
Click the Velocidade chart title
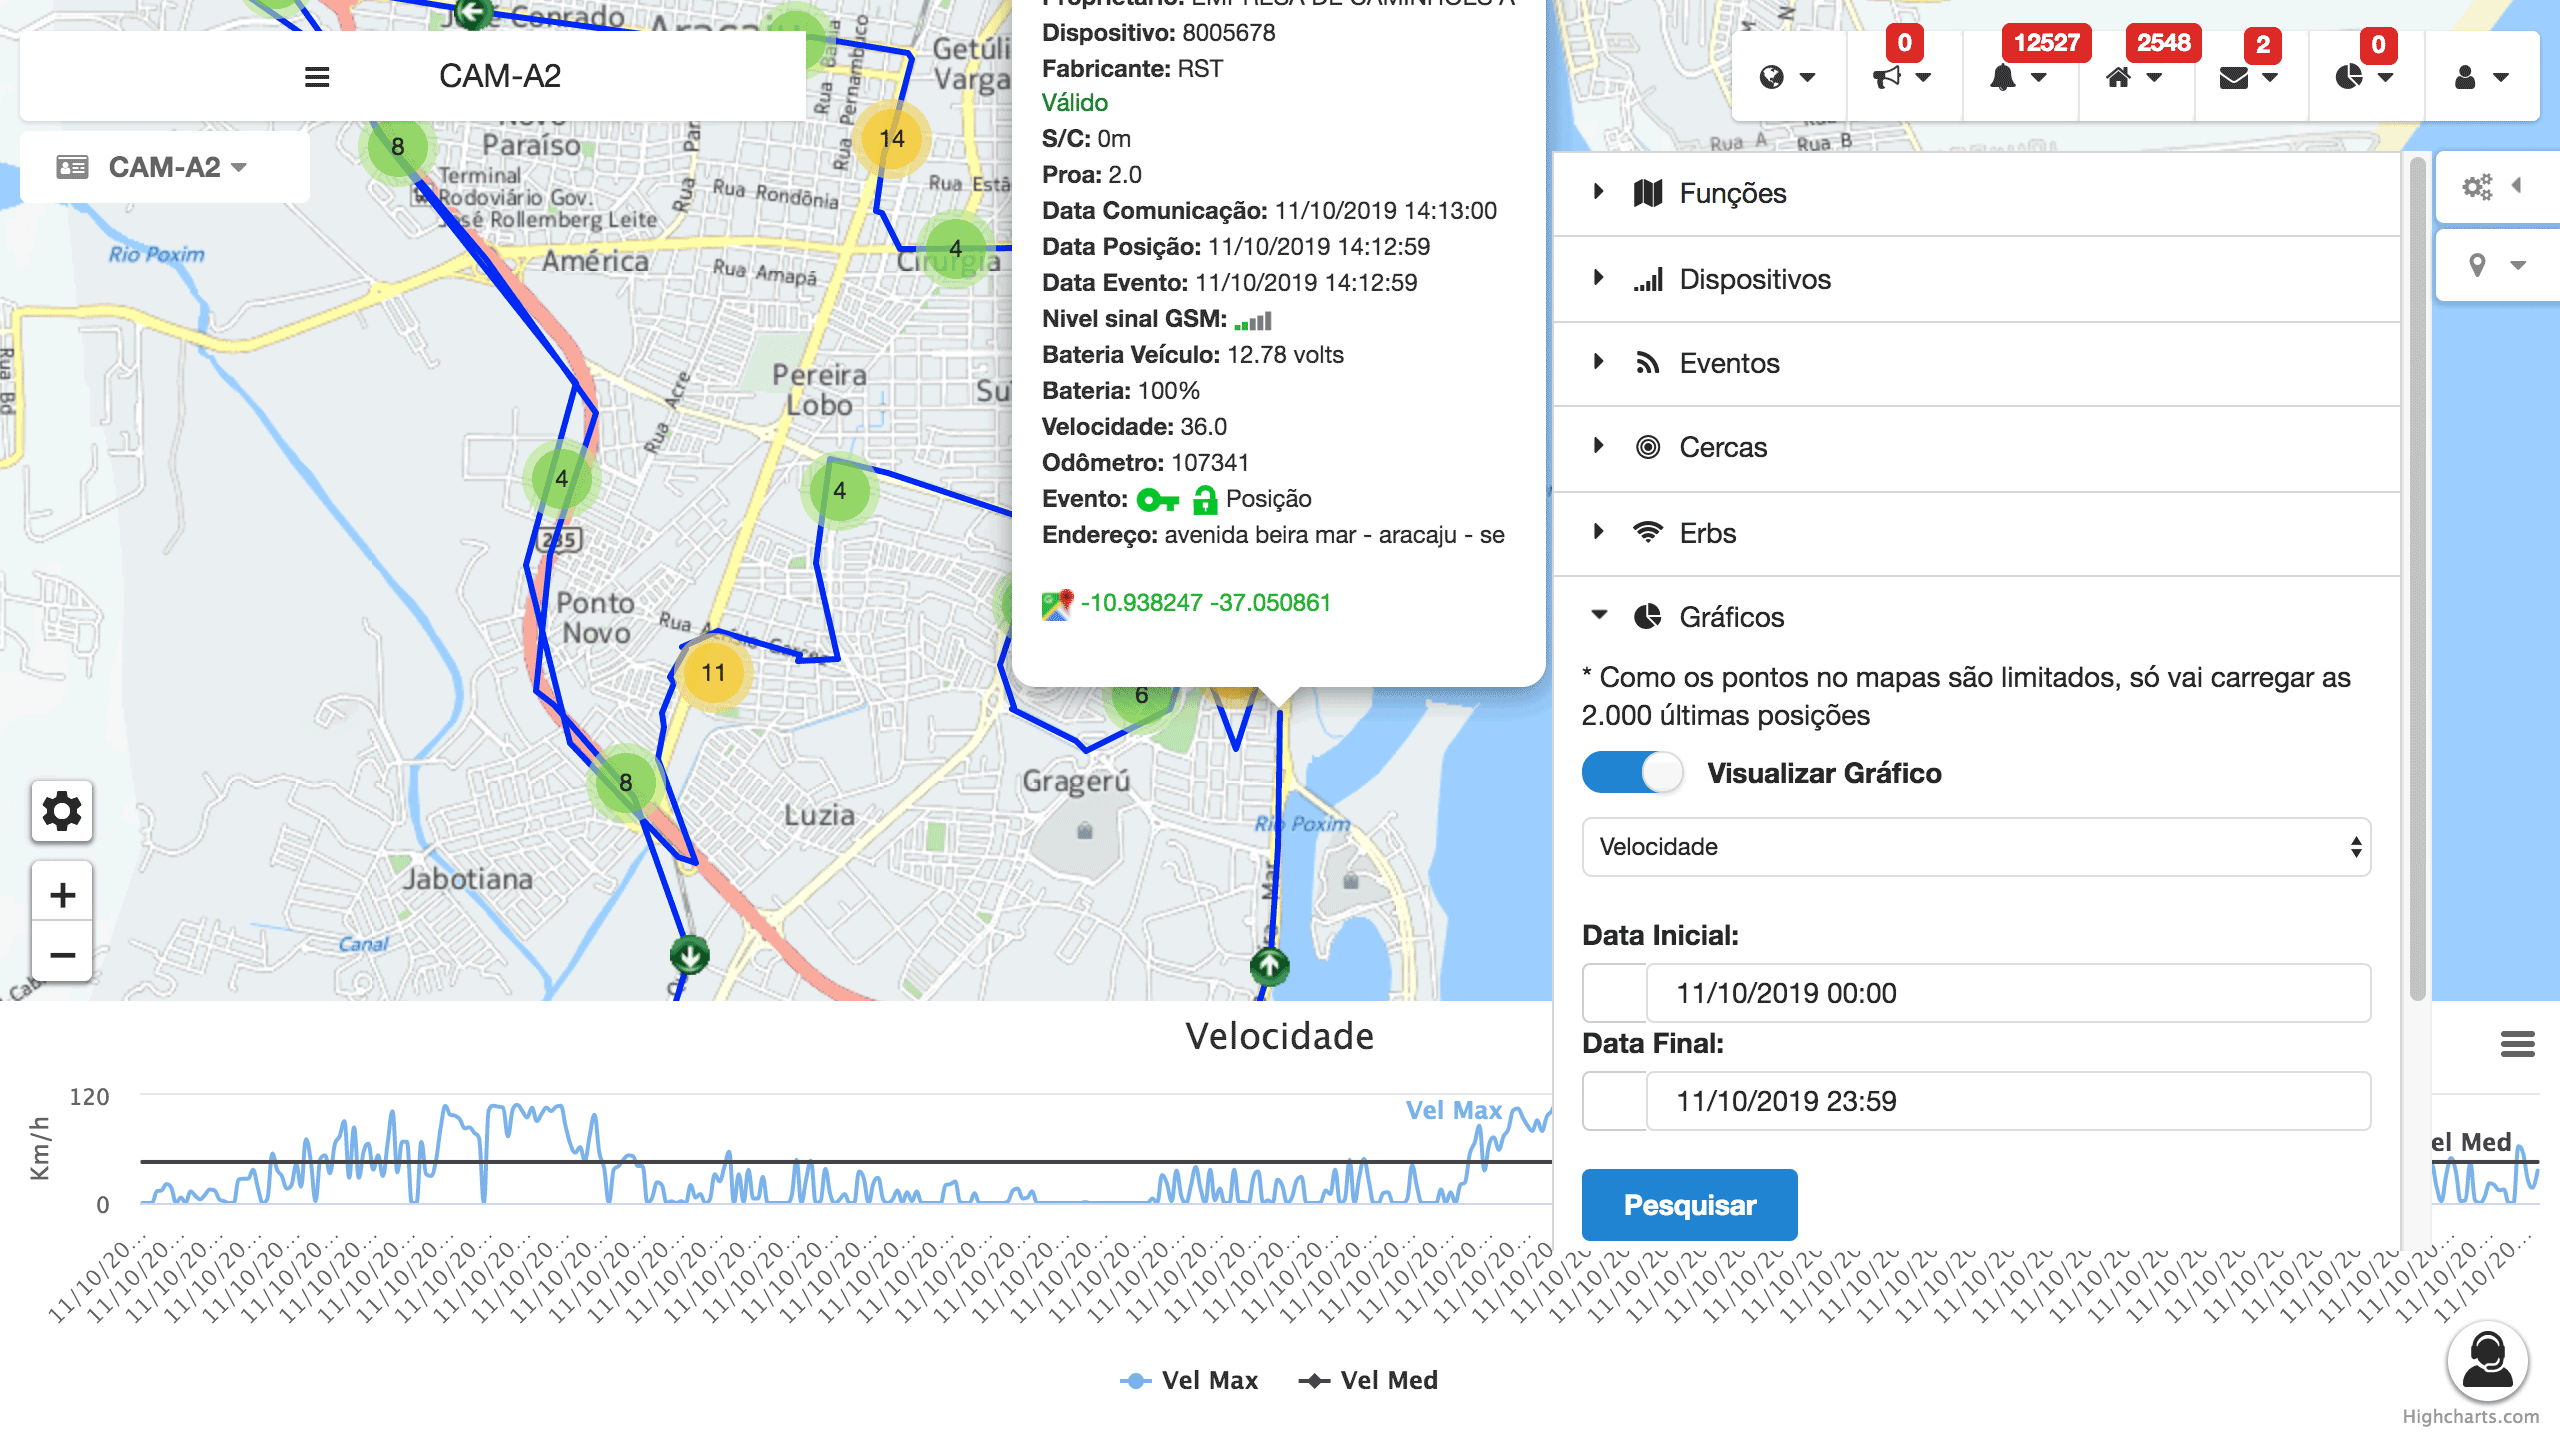pos(1279,1036)
